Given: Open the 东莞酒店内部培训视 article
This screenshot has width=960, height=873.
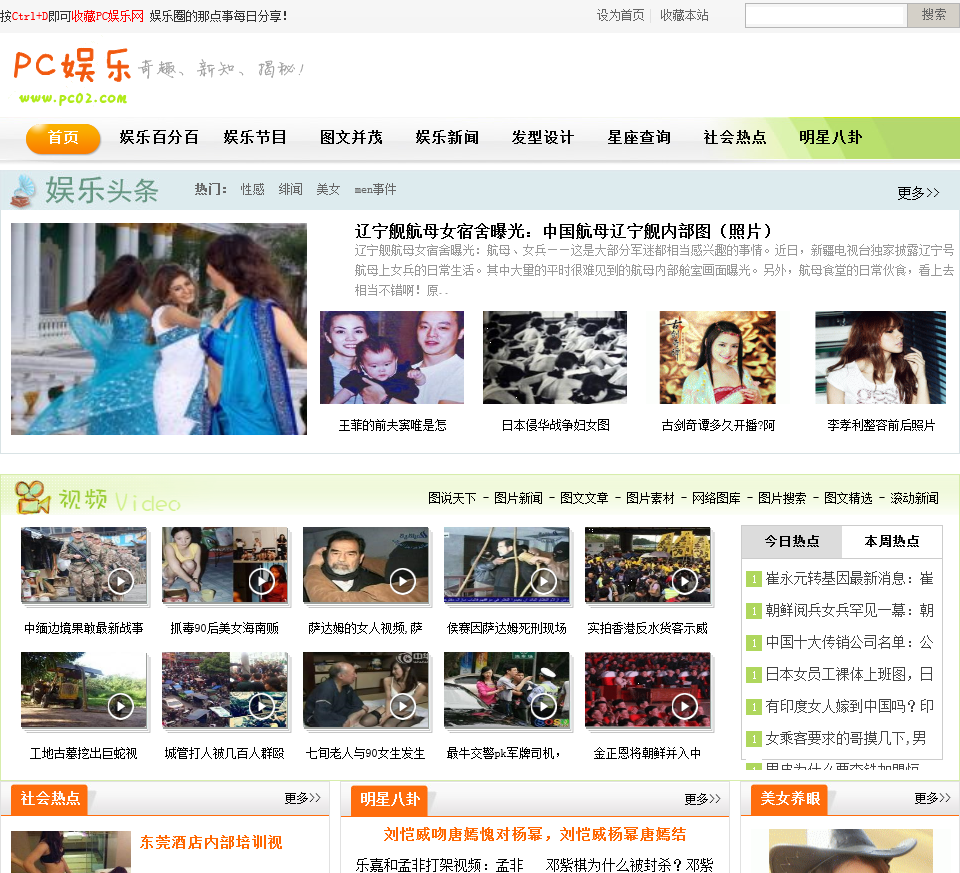Looking at the screenshot, I should pos(211,842).
